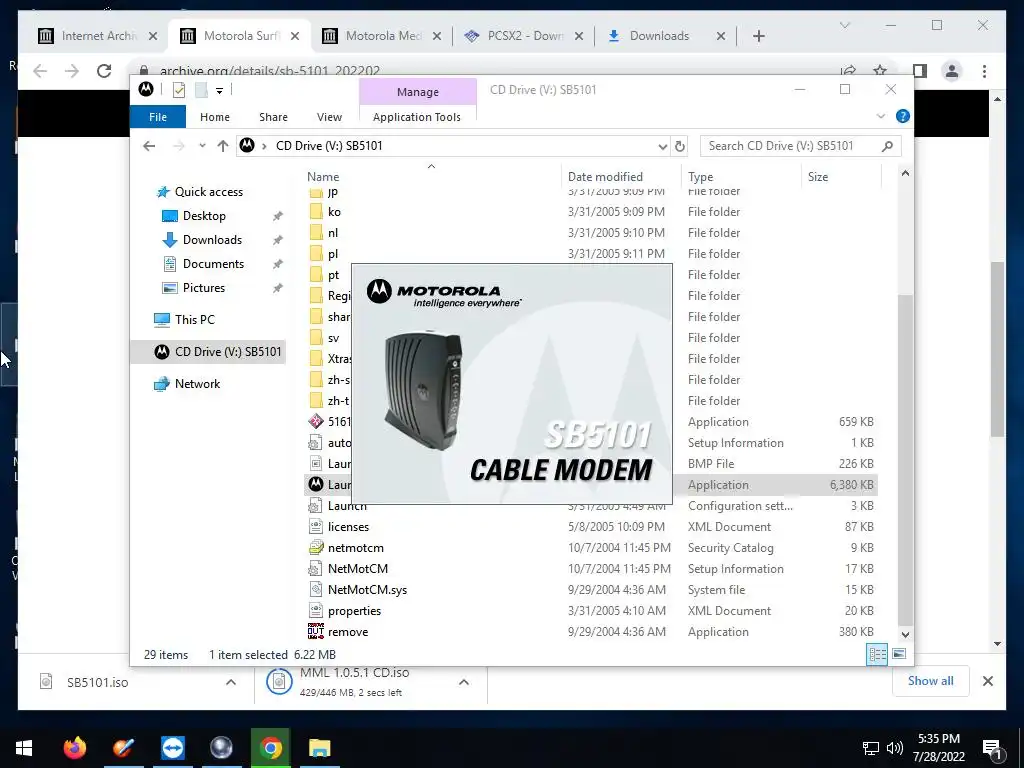Open recent locations dropdown in Explorer
Screen dimensions: 1024x768
point(202,146)
